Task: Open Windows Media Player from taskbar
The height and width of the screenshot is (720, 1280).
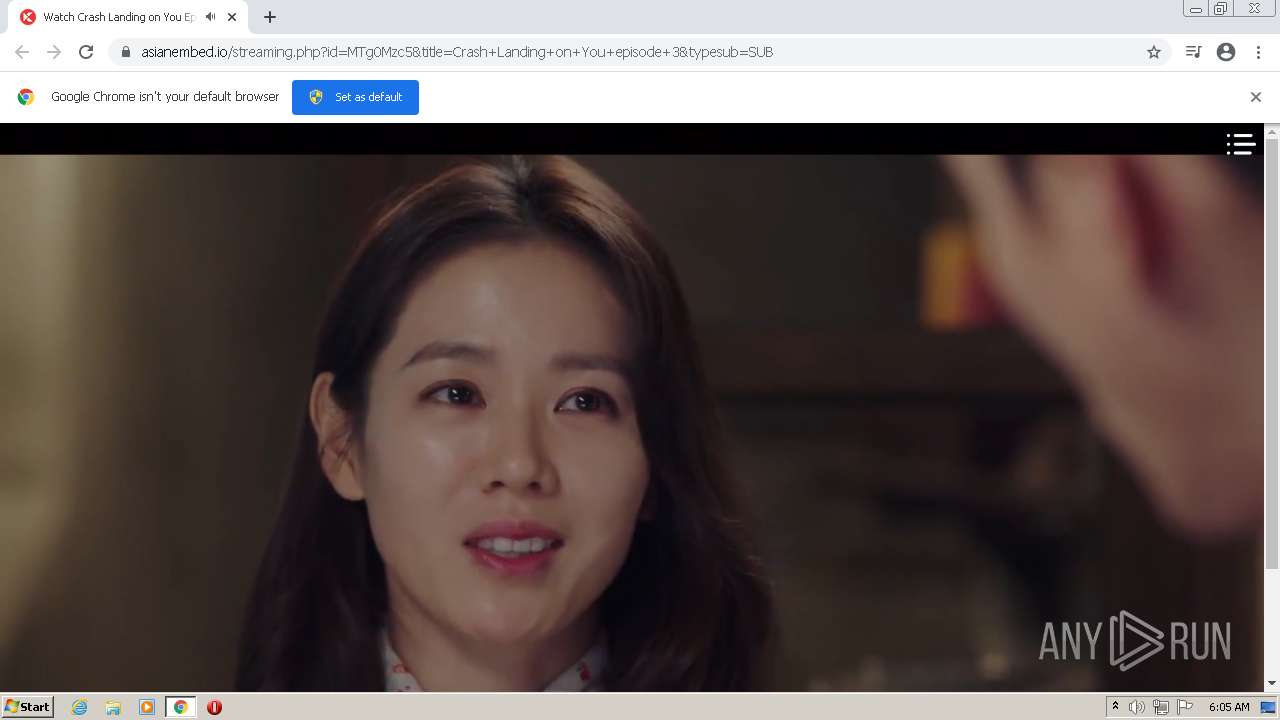Action: [147, 707]
